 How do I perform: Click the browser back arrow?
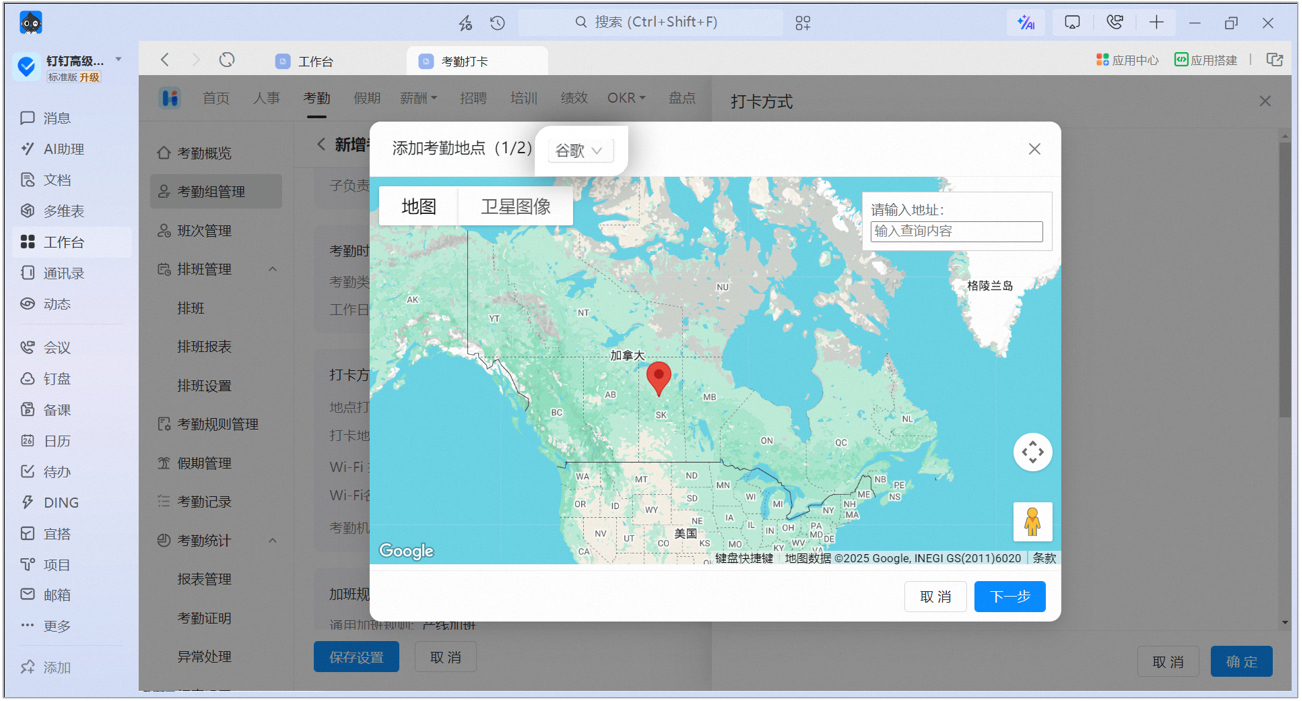pos(165,60)
